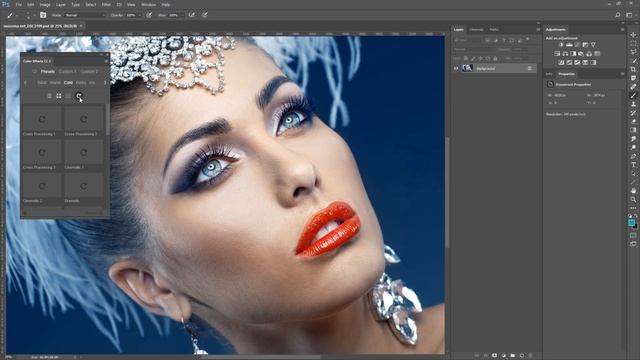
Task: Open the brush Opacity dropdown
Action: [x=139, y=15]
